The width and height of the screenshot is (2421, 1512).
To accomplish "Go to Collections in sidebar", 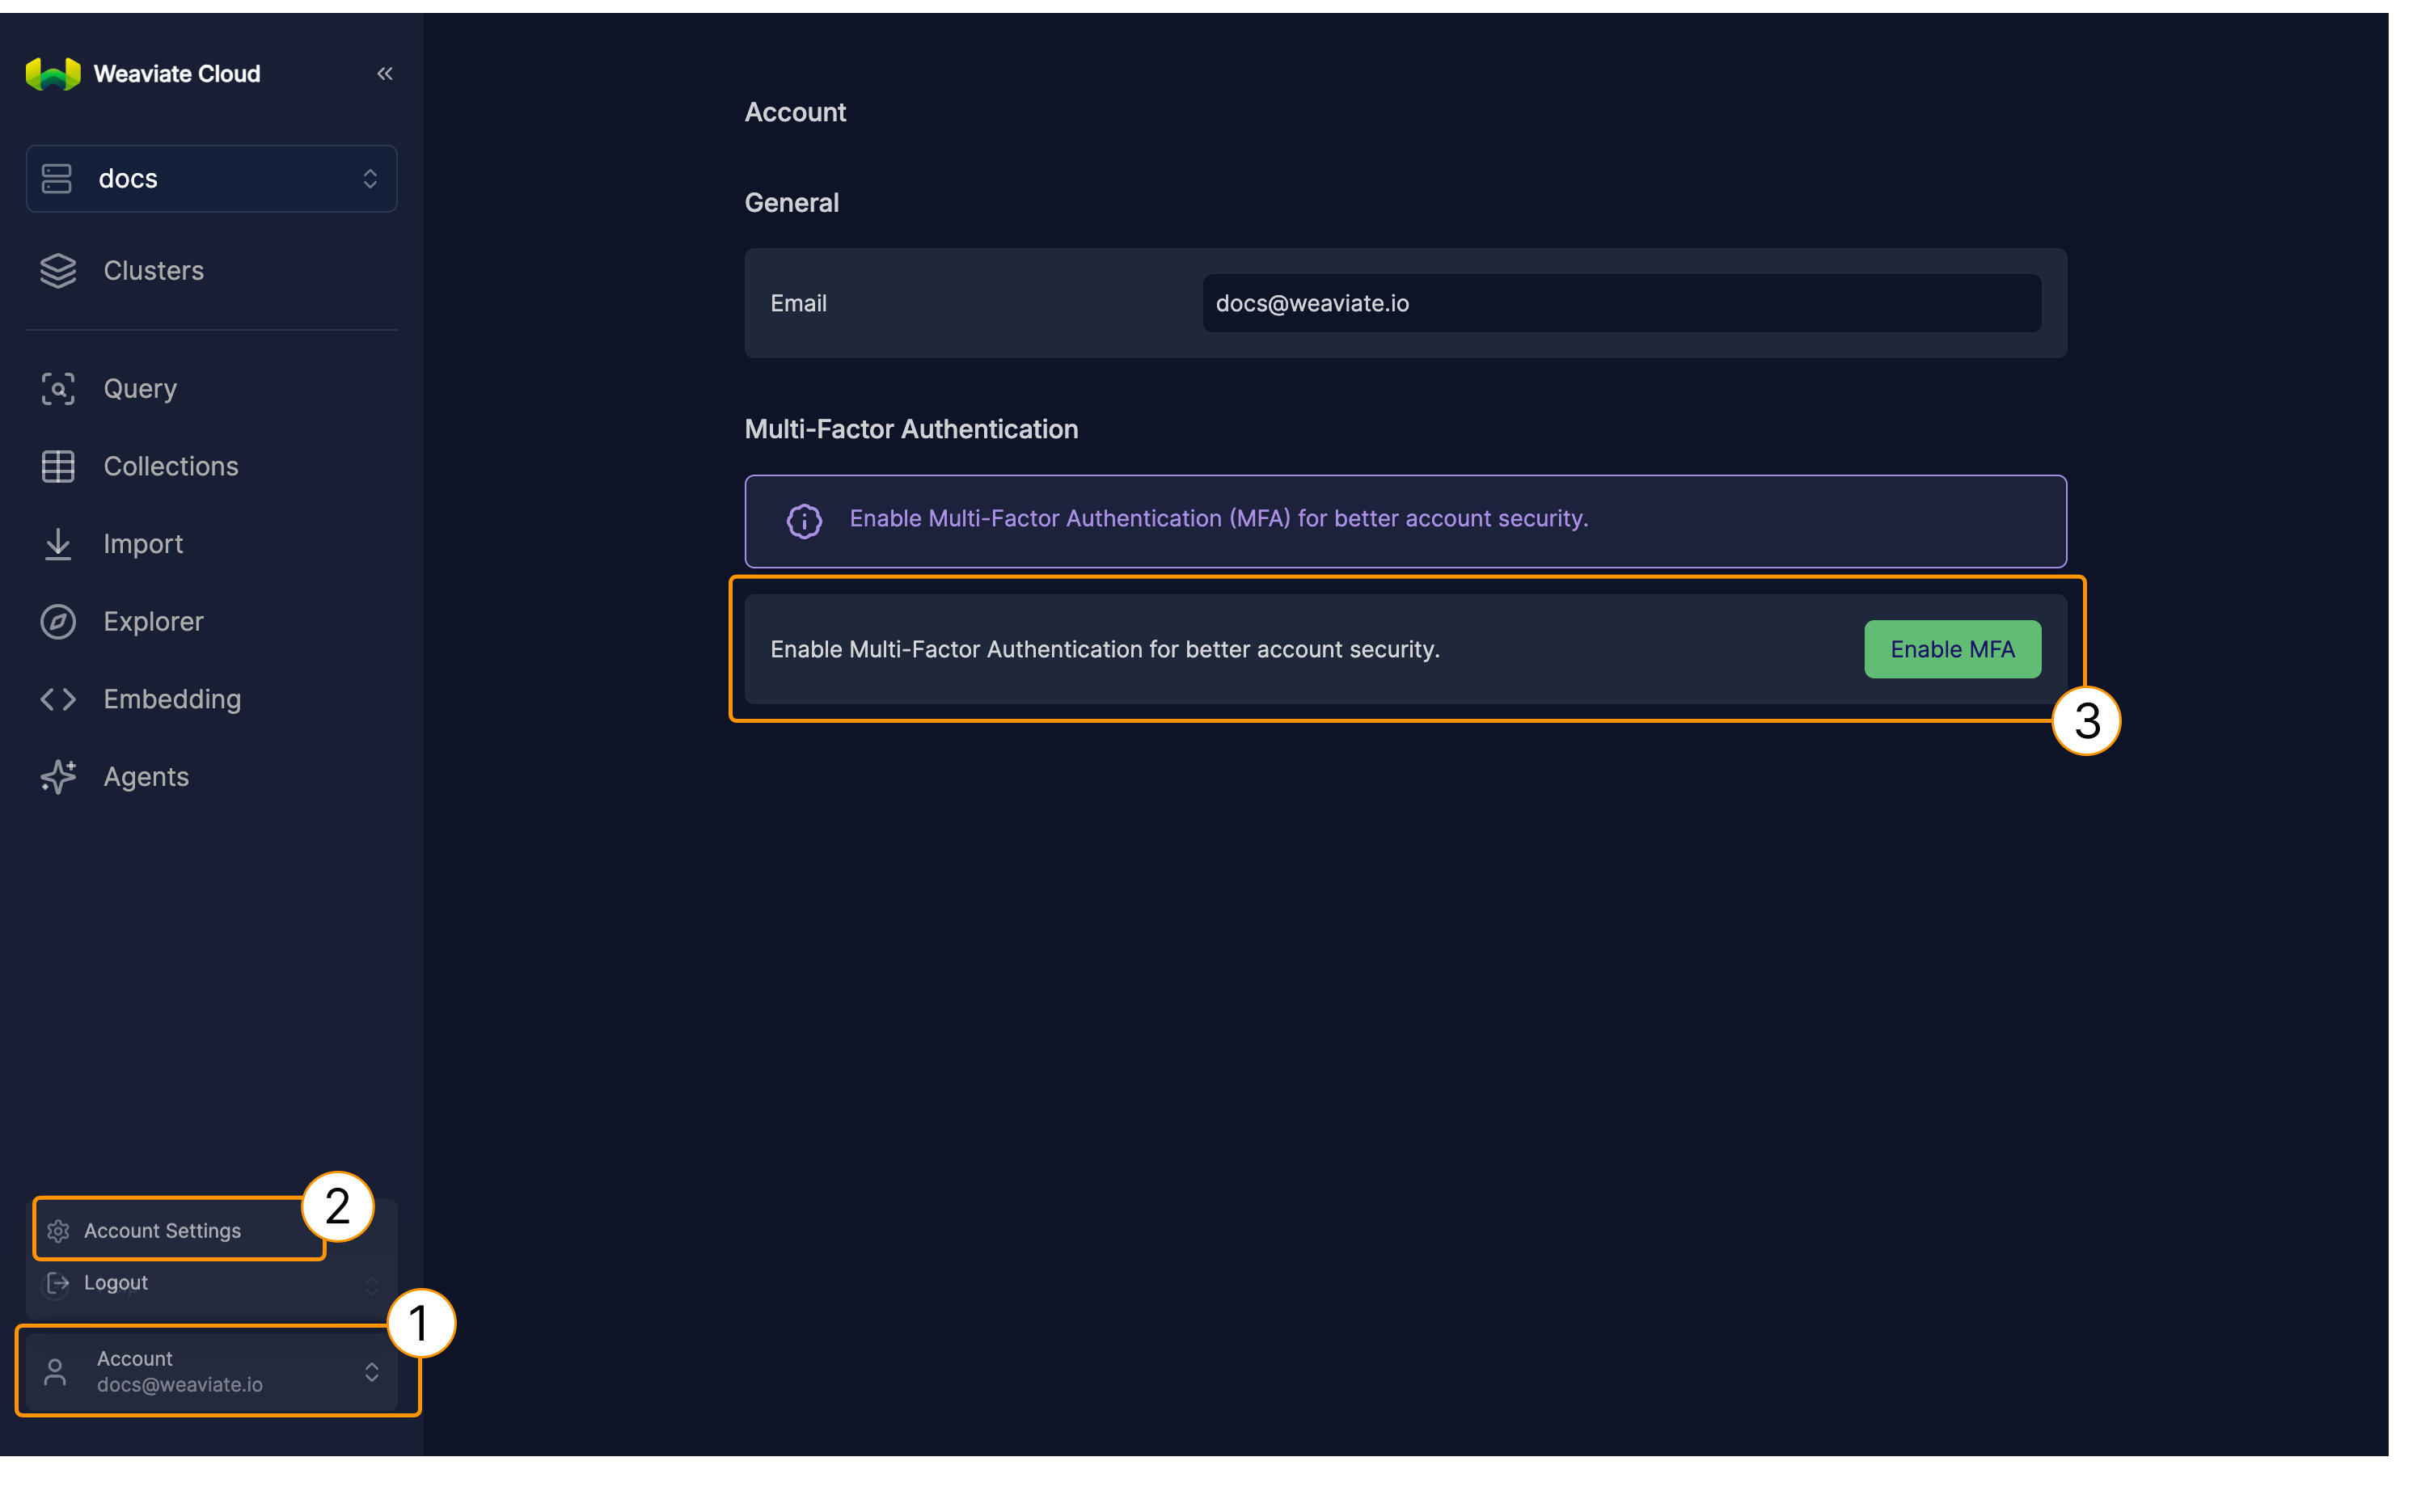I will [x=171, y=466].
